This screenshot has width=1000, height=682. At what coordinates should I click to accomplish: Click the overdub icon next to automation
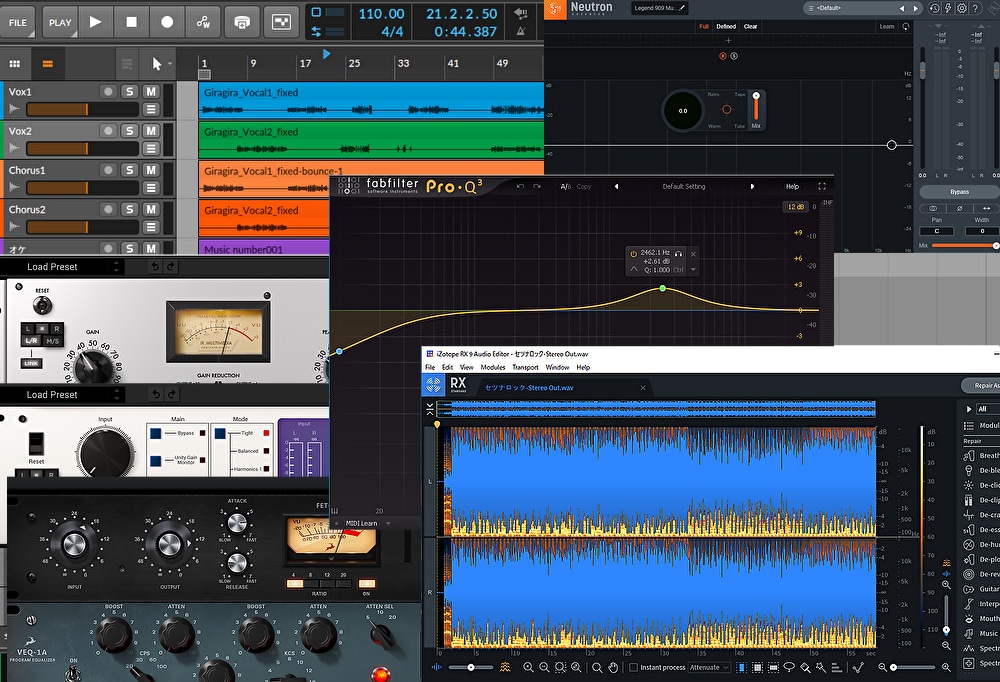click(242, 22)
